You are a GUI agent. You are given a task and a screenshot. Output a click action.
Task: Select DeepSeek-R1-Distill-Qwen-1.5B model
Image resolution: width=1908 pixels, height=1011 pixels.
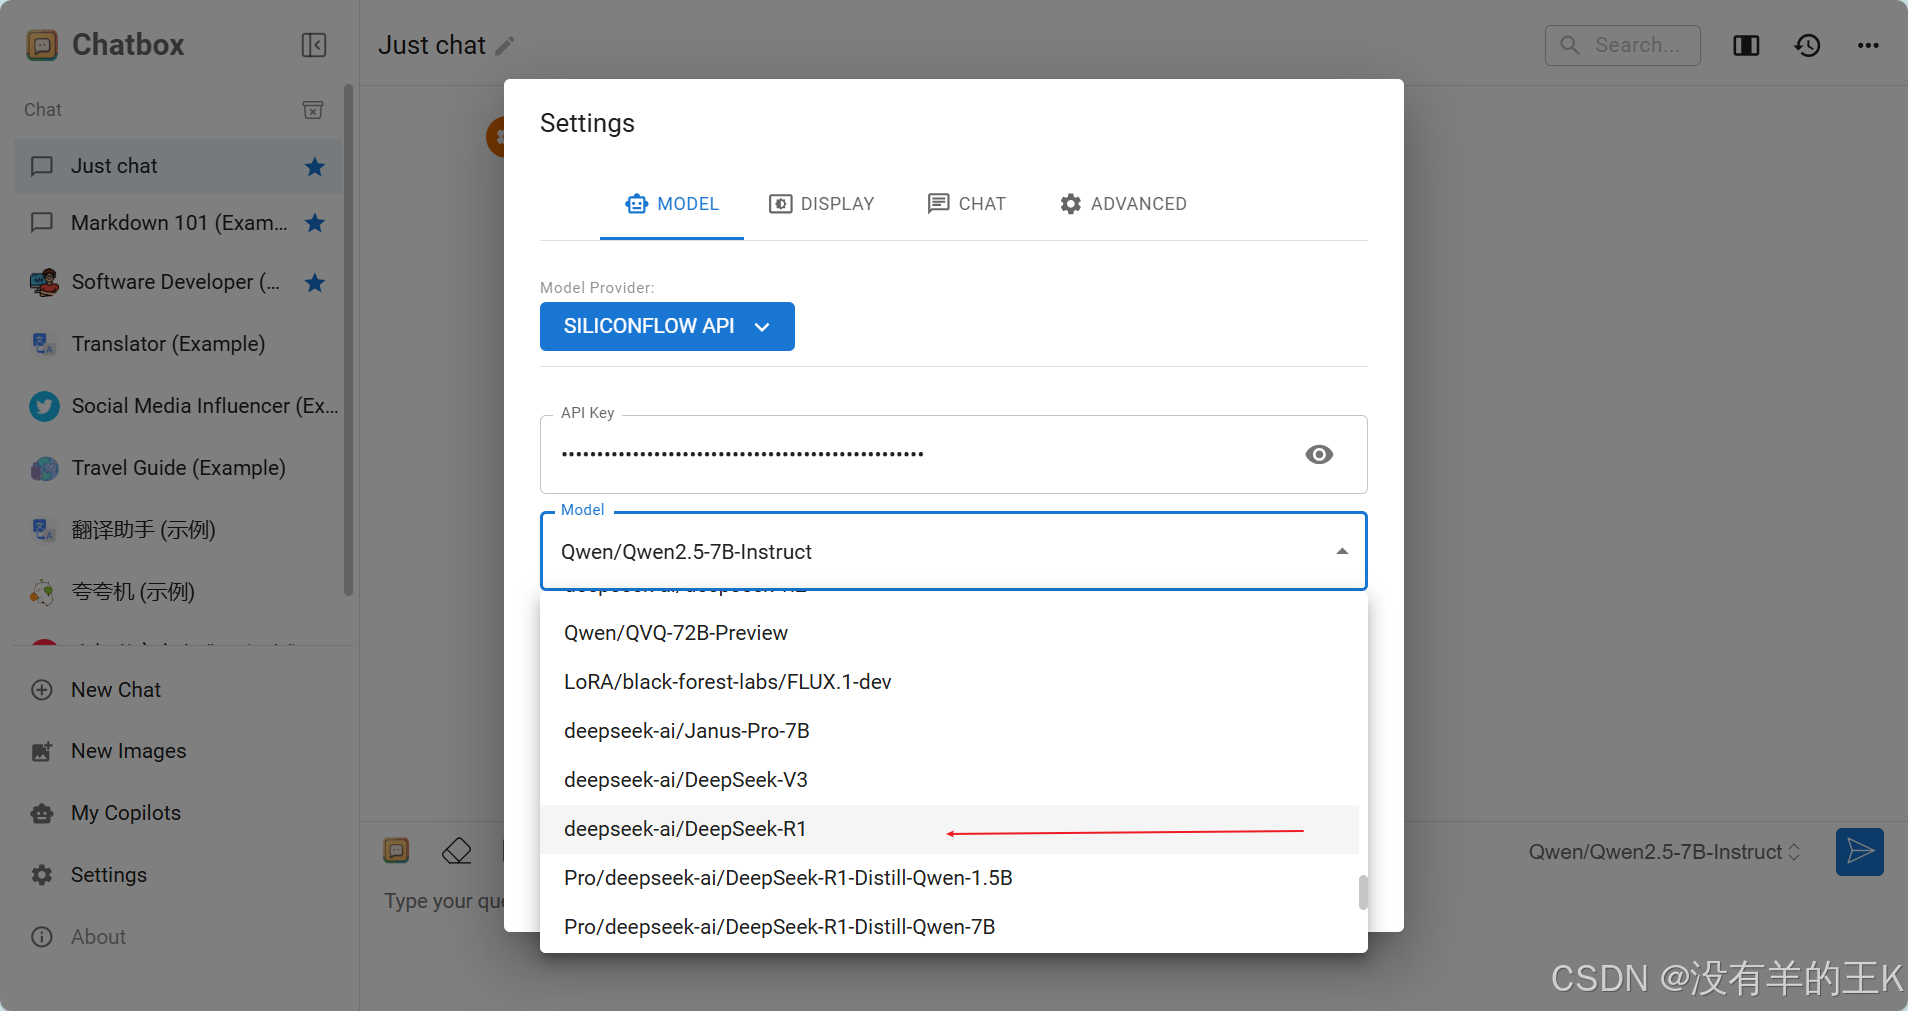point(949,878)
